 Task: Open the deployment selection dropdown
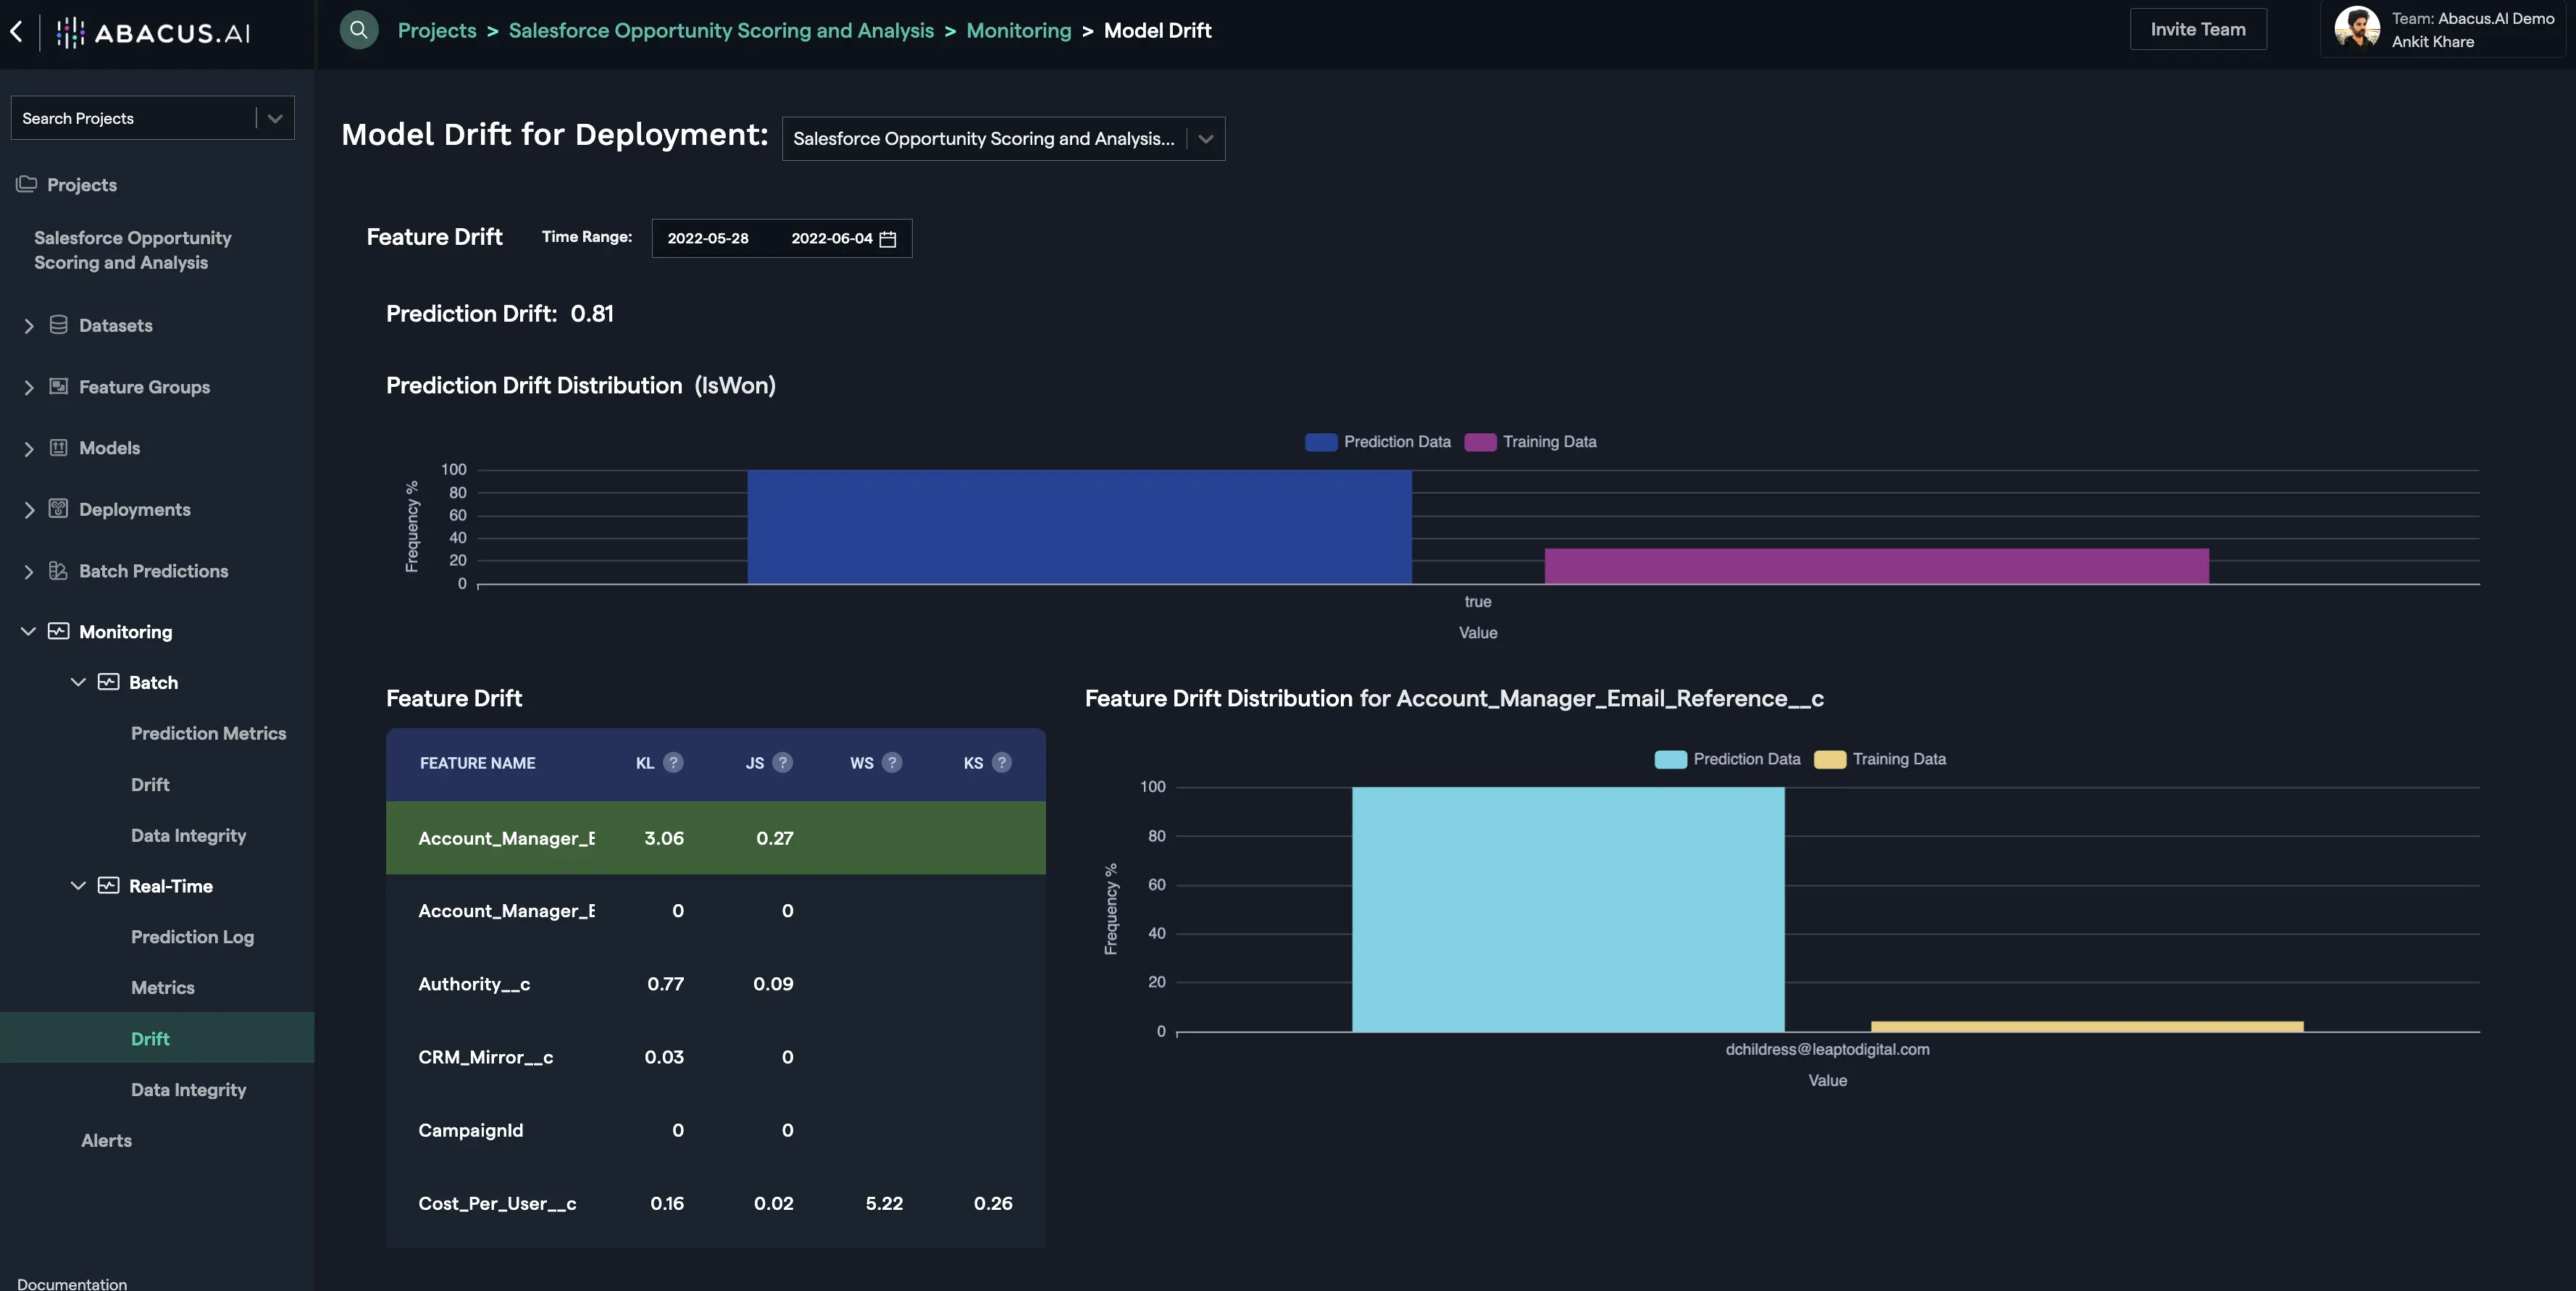(1205, 139)
